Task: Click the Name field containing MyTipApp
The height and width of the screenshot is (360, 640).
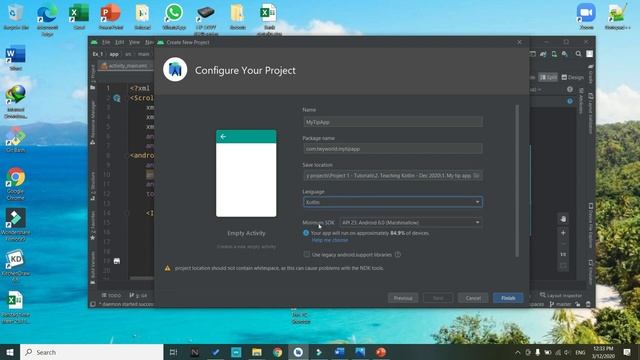Action: (393, 122)
